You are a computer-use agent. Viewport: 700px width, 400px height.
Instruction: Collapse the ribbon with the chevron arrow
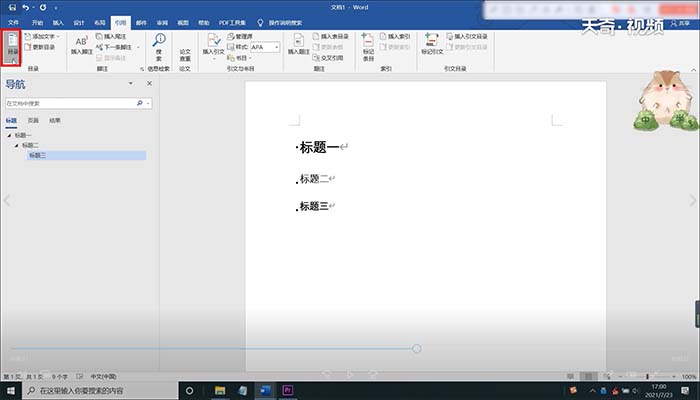[693, 70]
